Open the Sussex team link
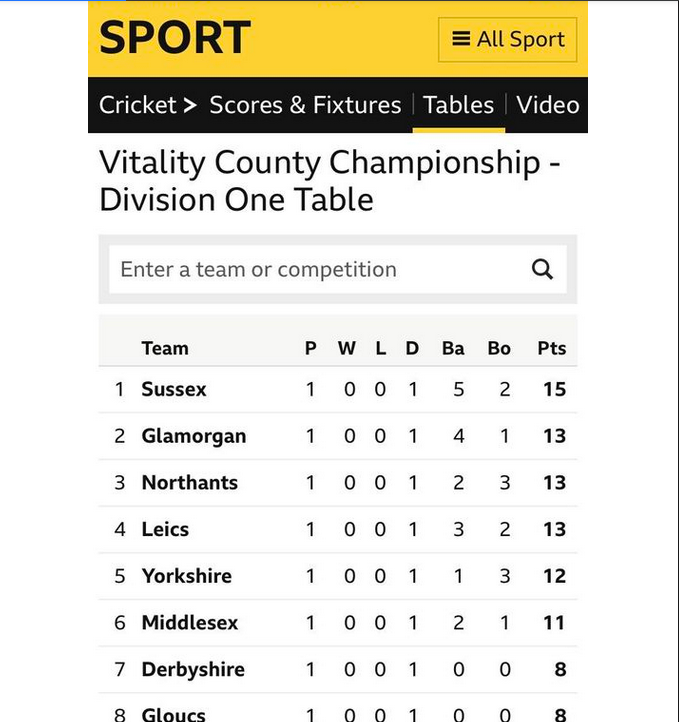The height and width of the screenshot is (722, 679). click(x=174, y=390)
